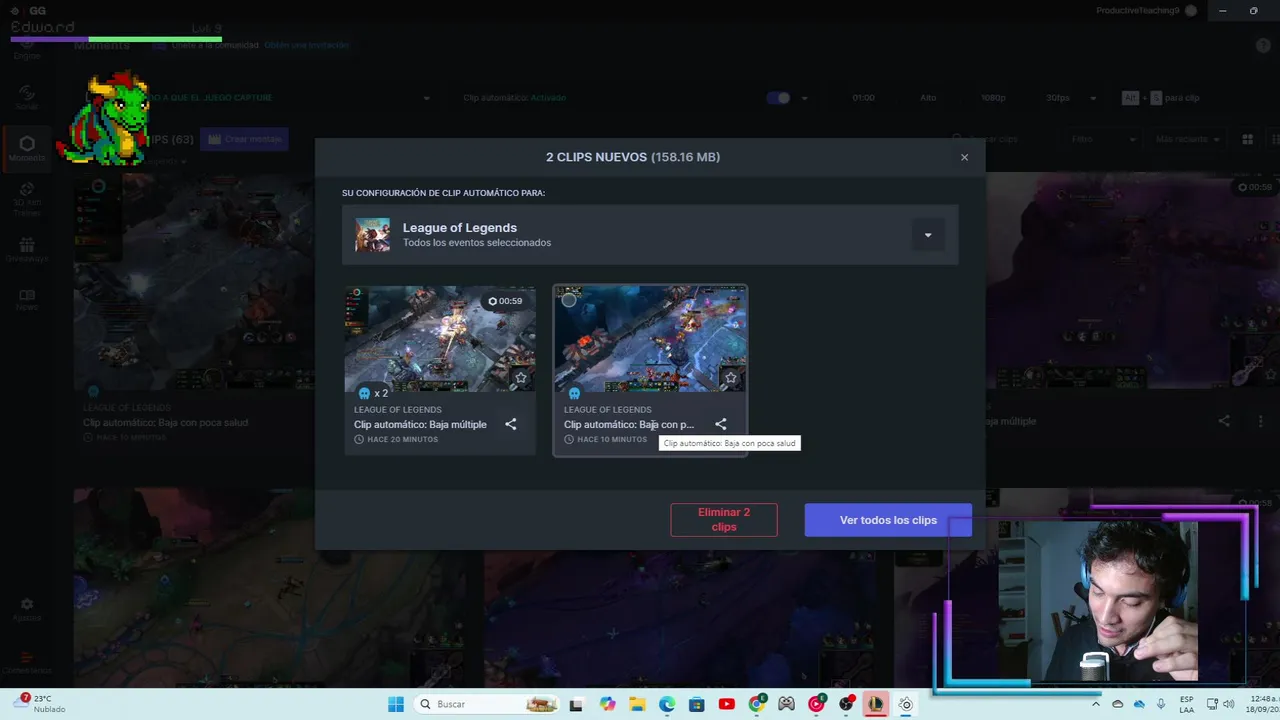The image size is (1280, 720).
Task: Expand the League of Legends game dropdown
Action: click(927, 235)
